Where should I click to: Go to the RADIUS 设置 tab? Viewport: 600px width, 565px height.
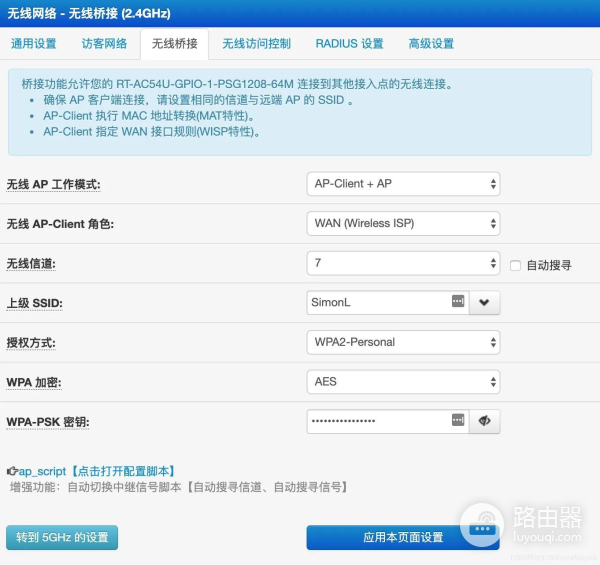pyautogui.click(x=349, y=44)
